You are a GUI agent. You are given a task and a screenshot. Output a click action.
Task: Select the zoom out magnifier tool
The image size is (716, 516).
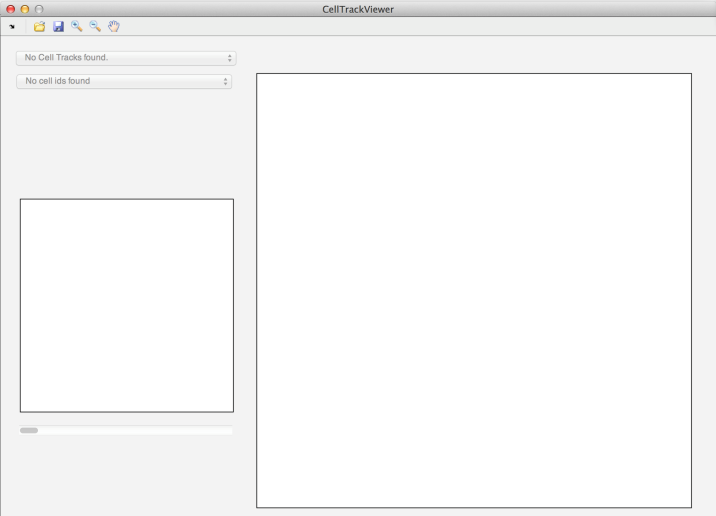tap(95, 26)
